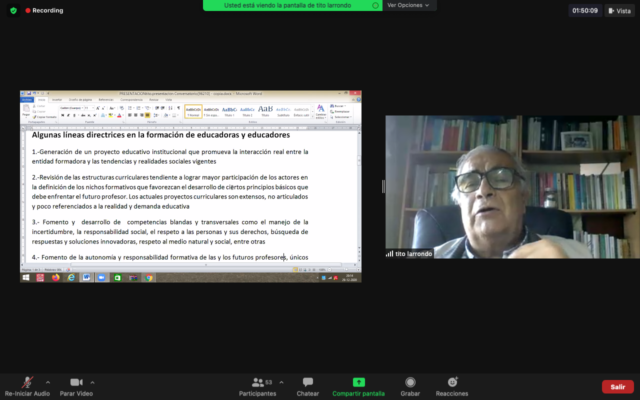The height and width of the screenshot is (400, 640).
Task: Open the Insertar tab in Word ribbon
Action: (57, 100)
